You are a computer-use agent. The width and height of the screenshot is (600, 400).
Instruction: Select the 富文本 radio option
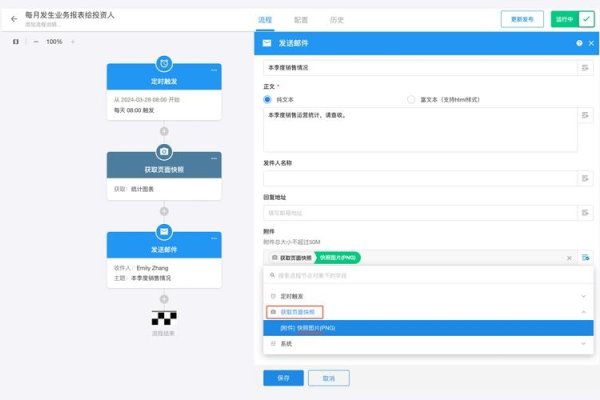click(x=411, y=100)
